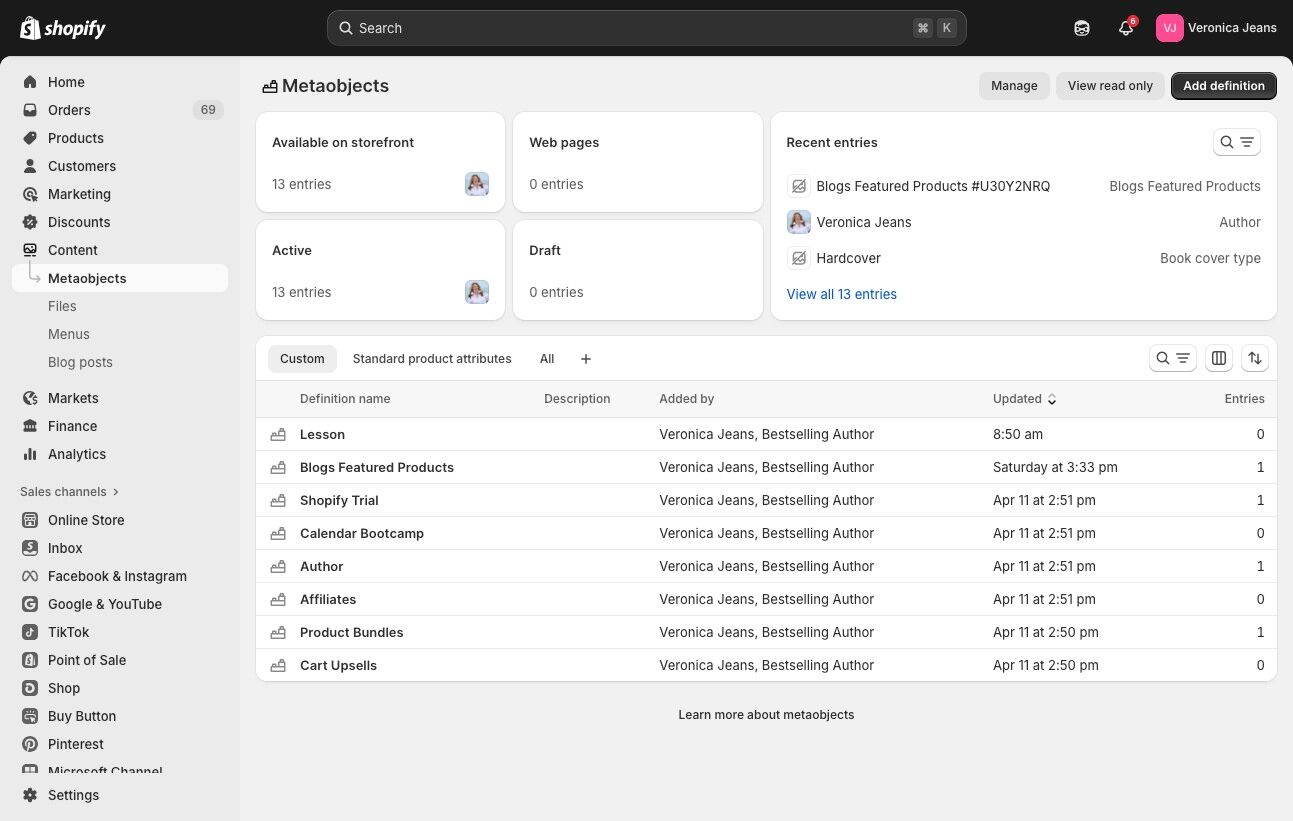The width and height of the screenshot is (1293, 821).
Task: Open Settings gear in sidebar
Action: pyautogui.click(x=73, y=795)
